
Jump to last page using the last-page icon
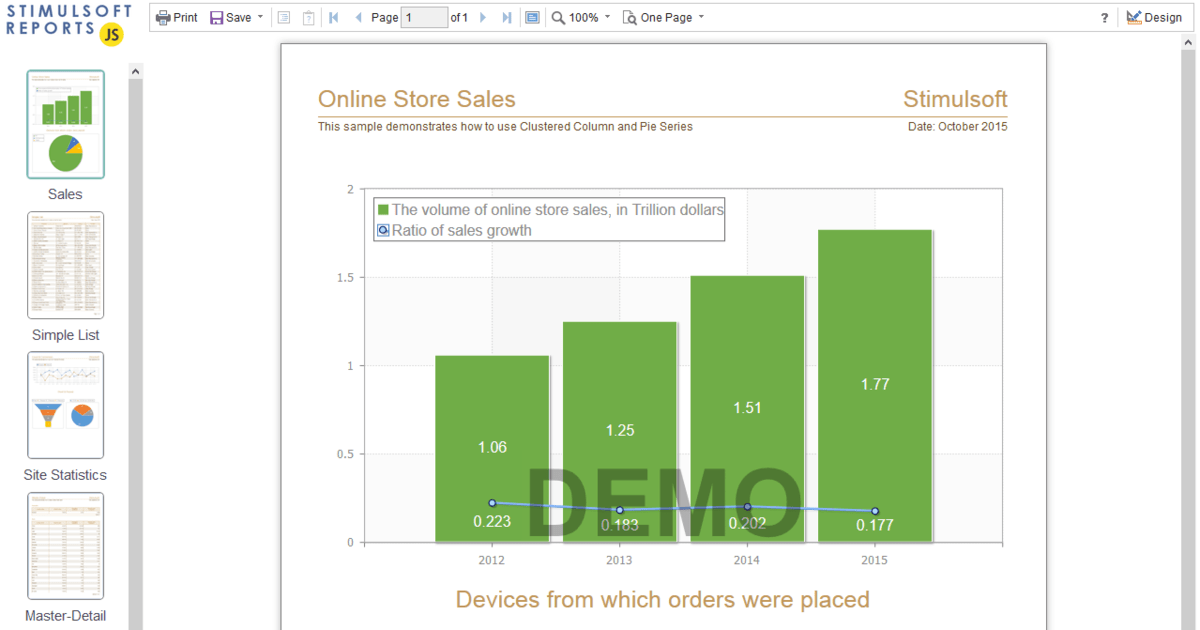[x=506, y=16]
